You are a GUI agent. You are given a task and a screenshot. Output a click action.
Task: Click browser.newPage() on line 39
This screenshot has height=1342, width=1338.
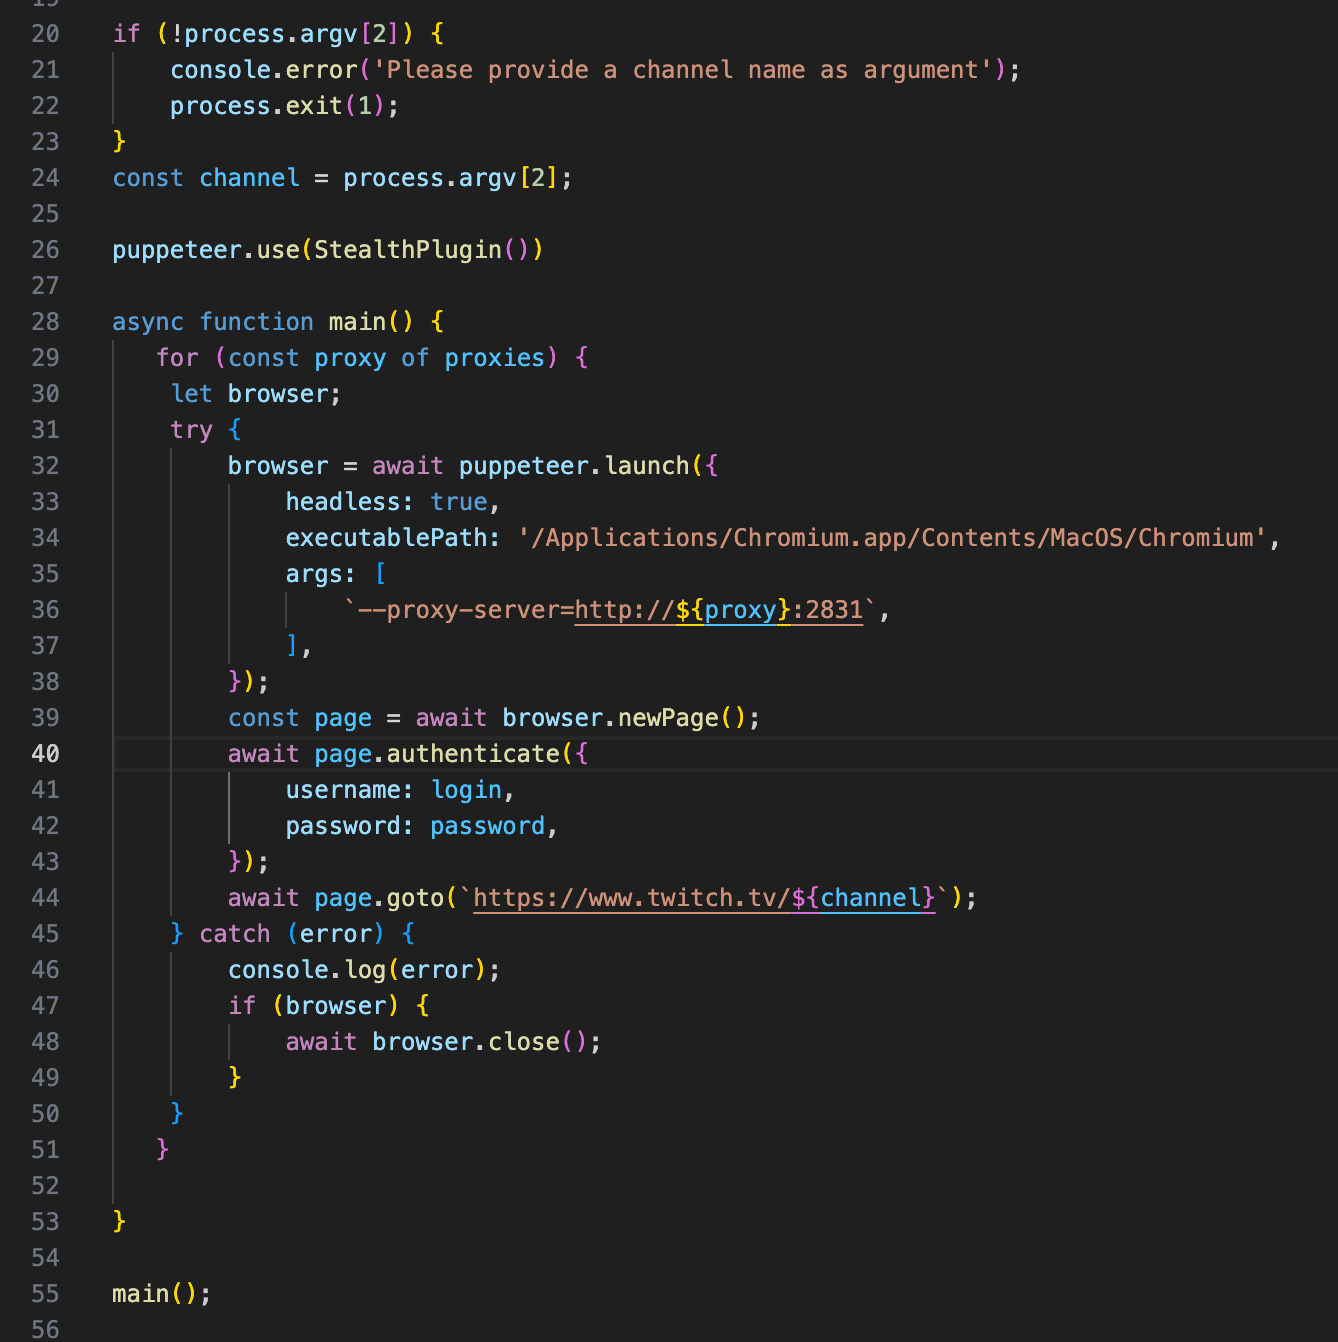tap(624, 718)
